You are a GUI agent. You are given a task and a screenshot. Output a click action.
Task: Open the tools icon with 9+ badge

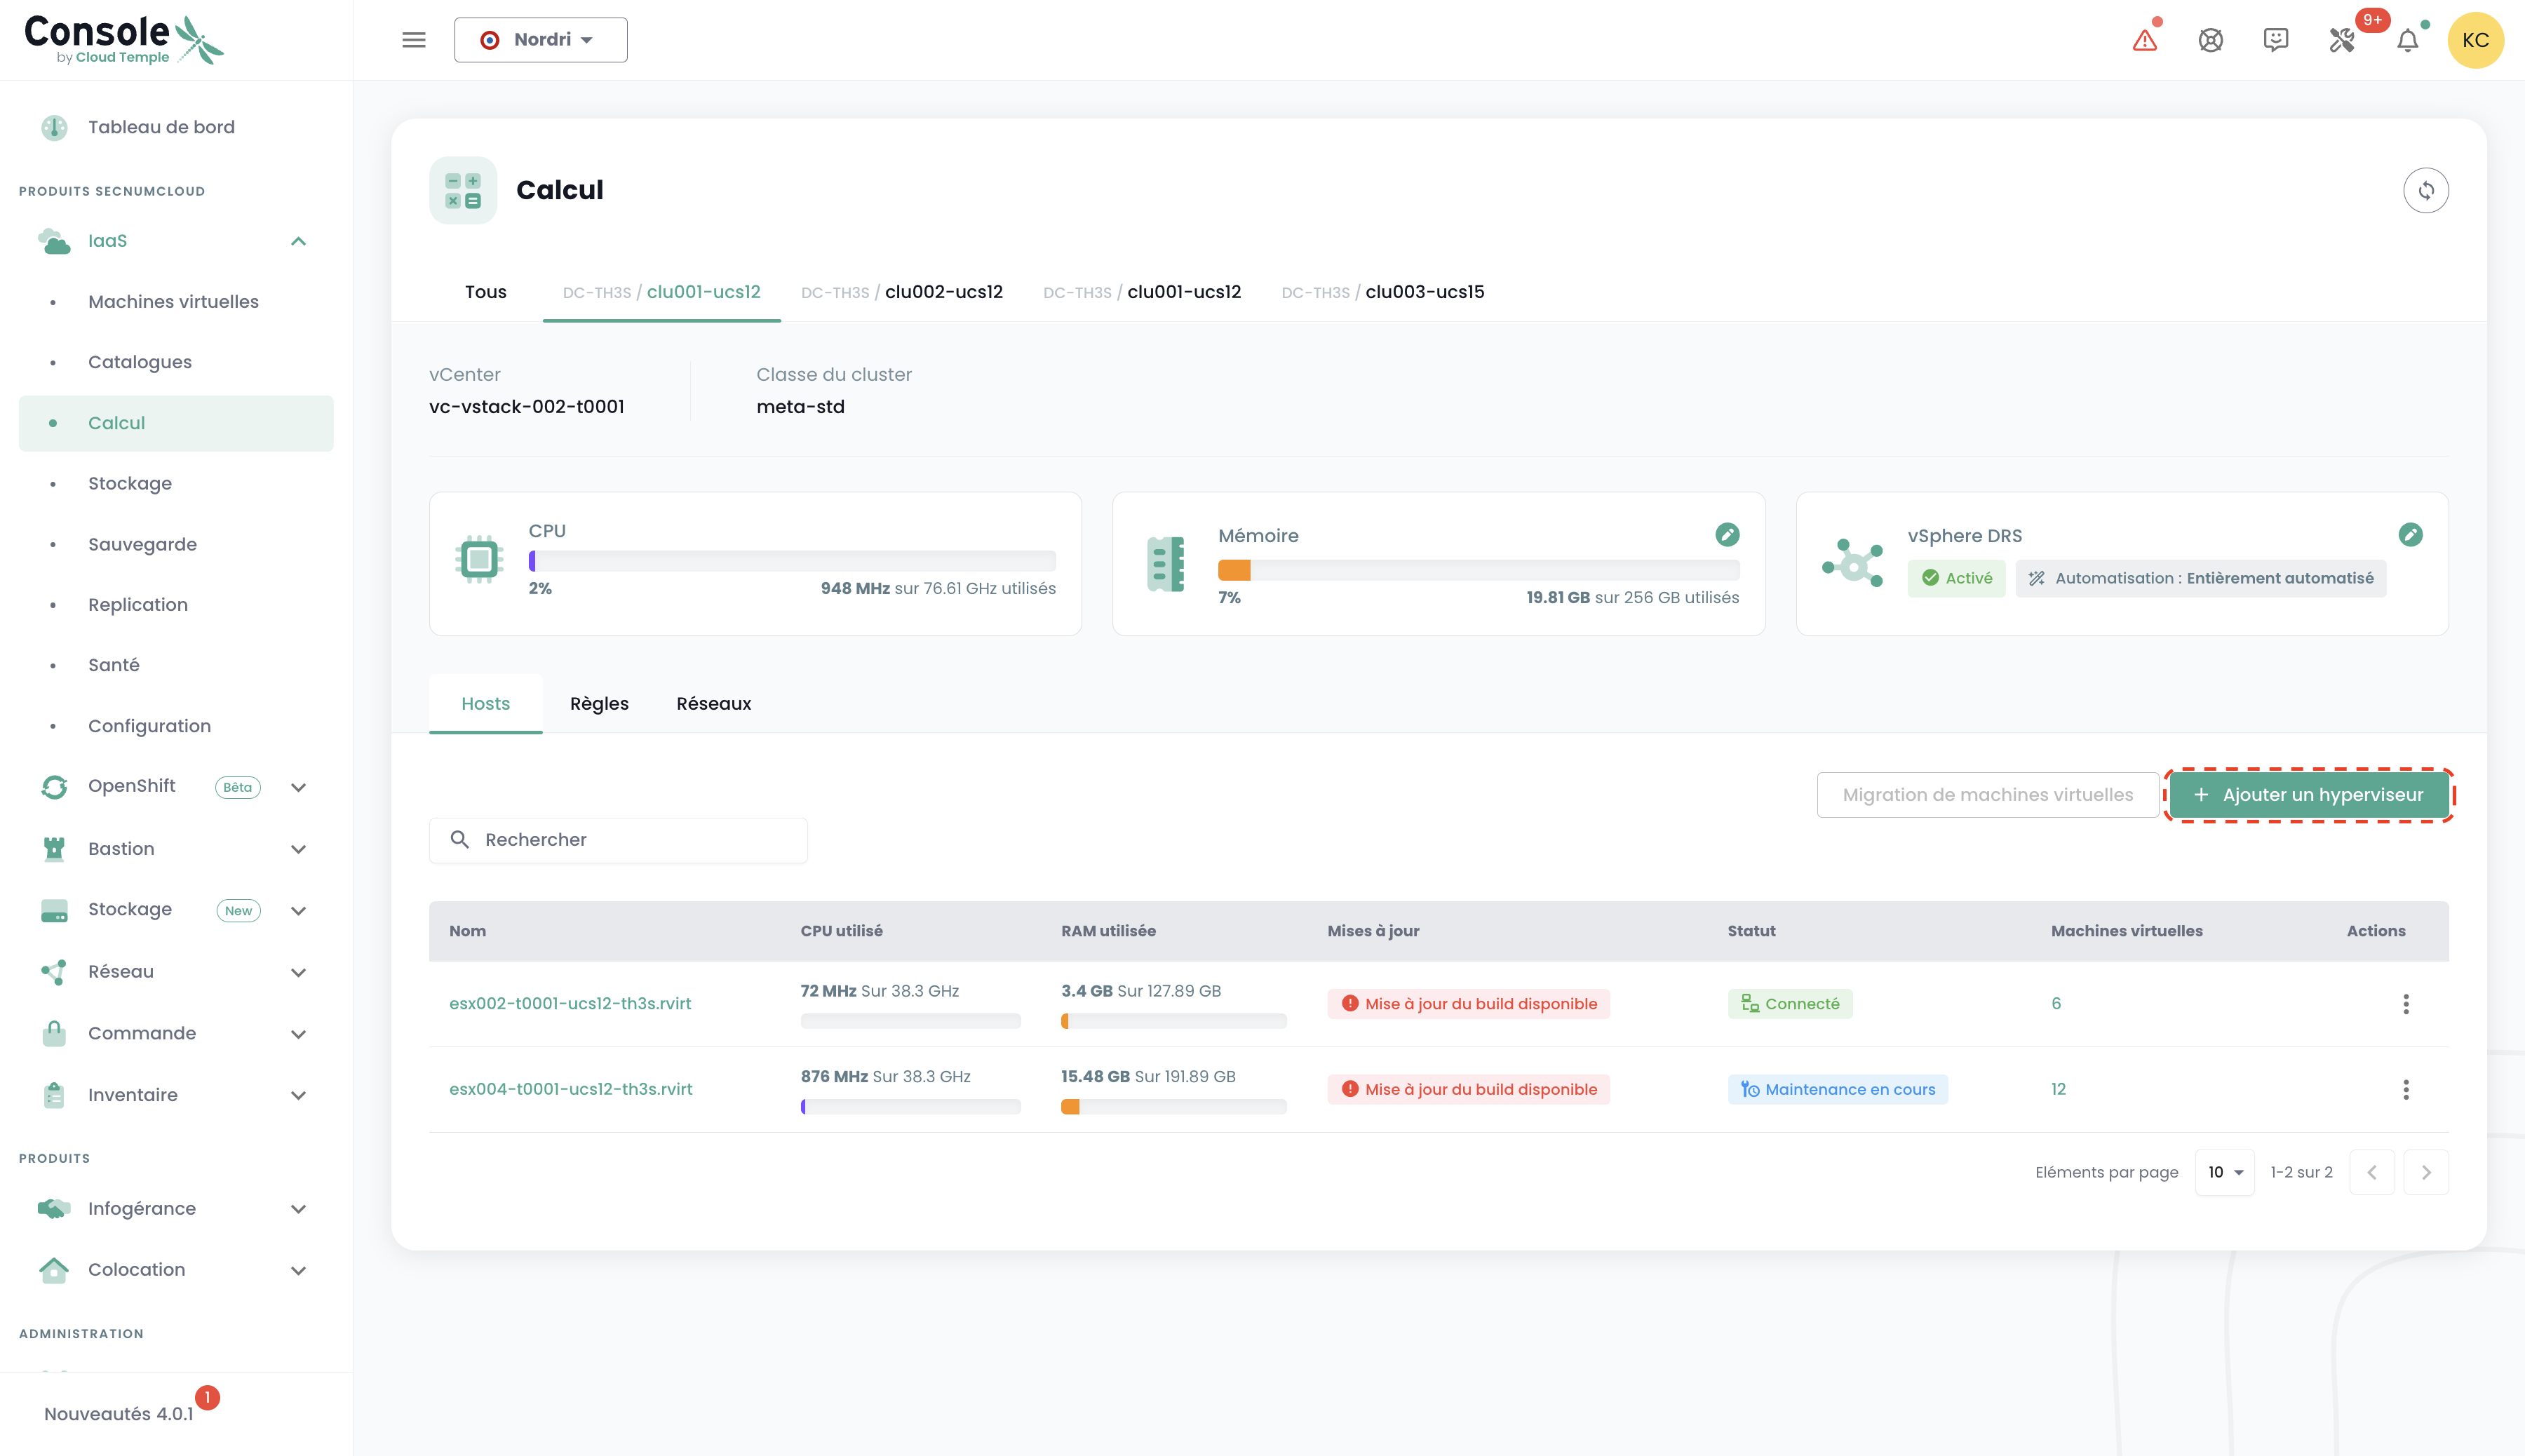tap(2341, 40)
